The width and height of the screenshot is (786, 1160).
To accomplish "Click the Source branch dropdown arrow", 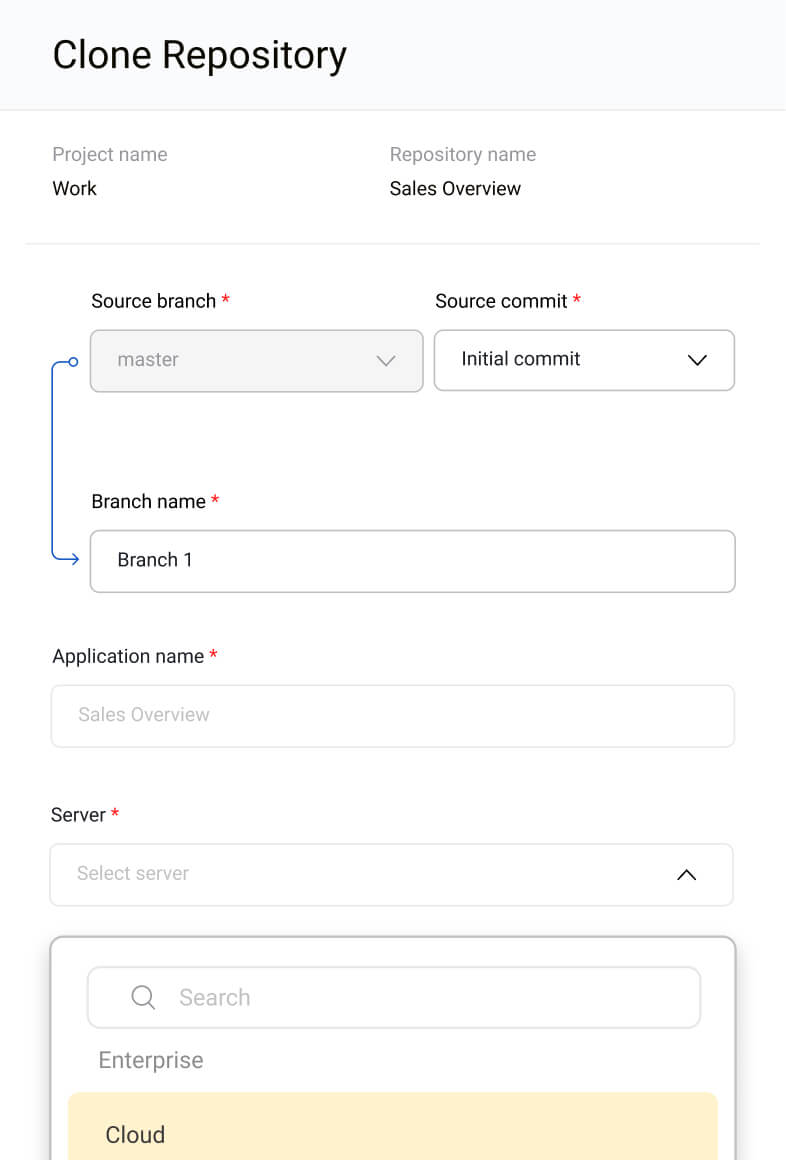I will click(386, 360).
